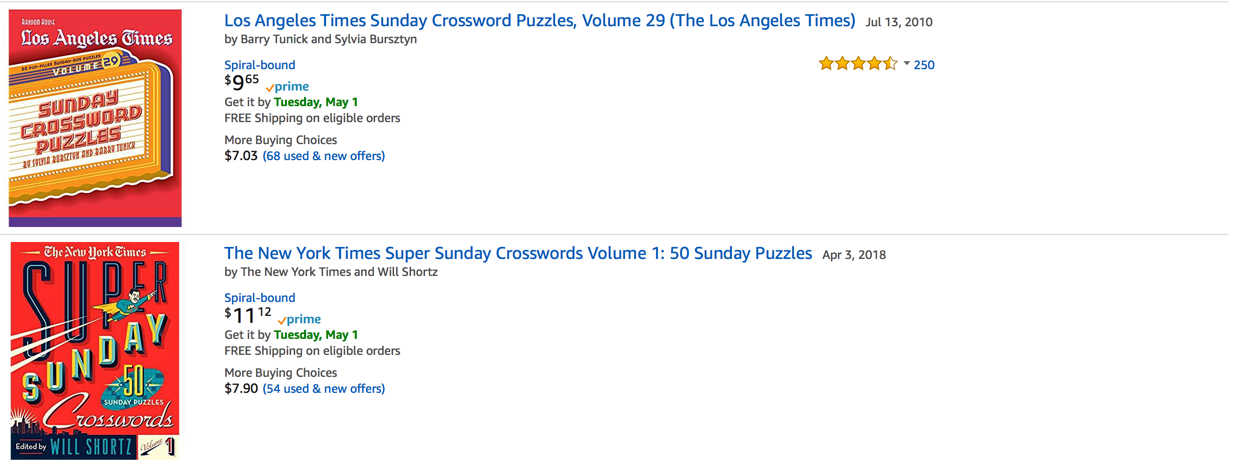Expand the ratings dropdown arrow beside 250
Viewport: 1243px width, 467px height.
click(x=906, y=64)
